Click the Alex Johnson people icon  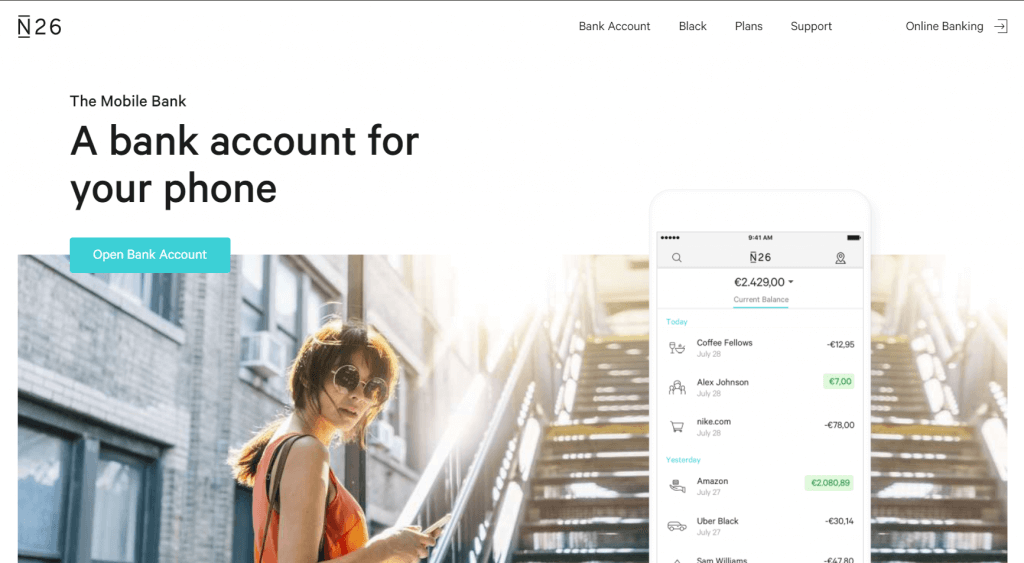pos(677,388)
